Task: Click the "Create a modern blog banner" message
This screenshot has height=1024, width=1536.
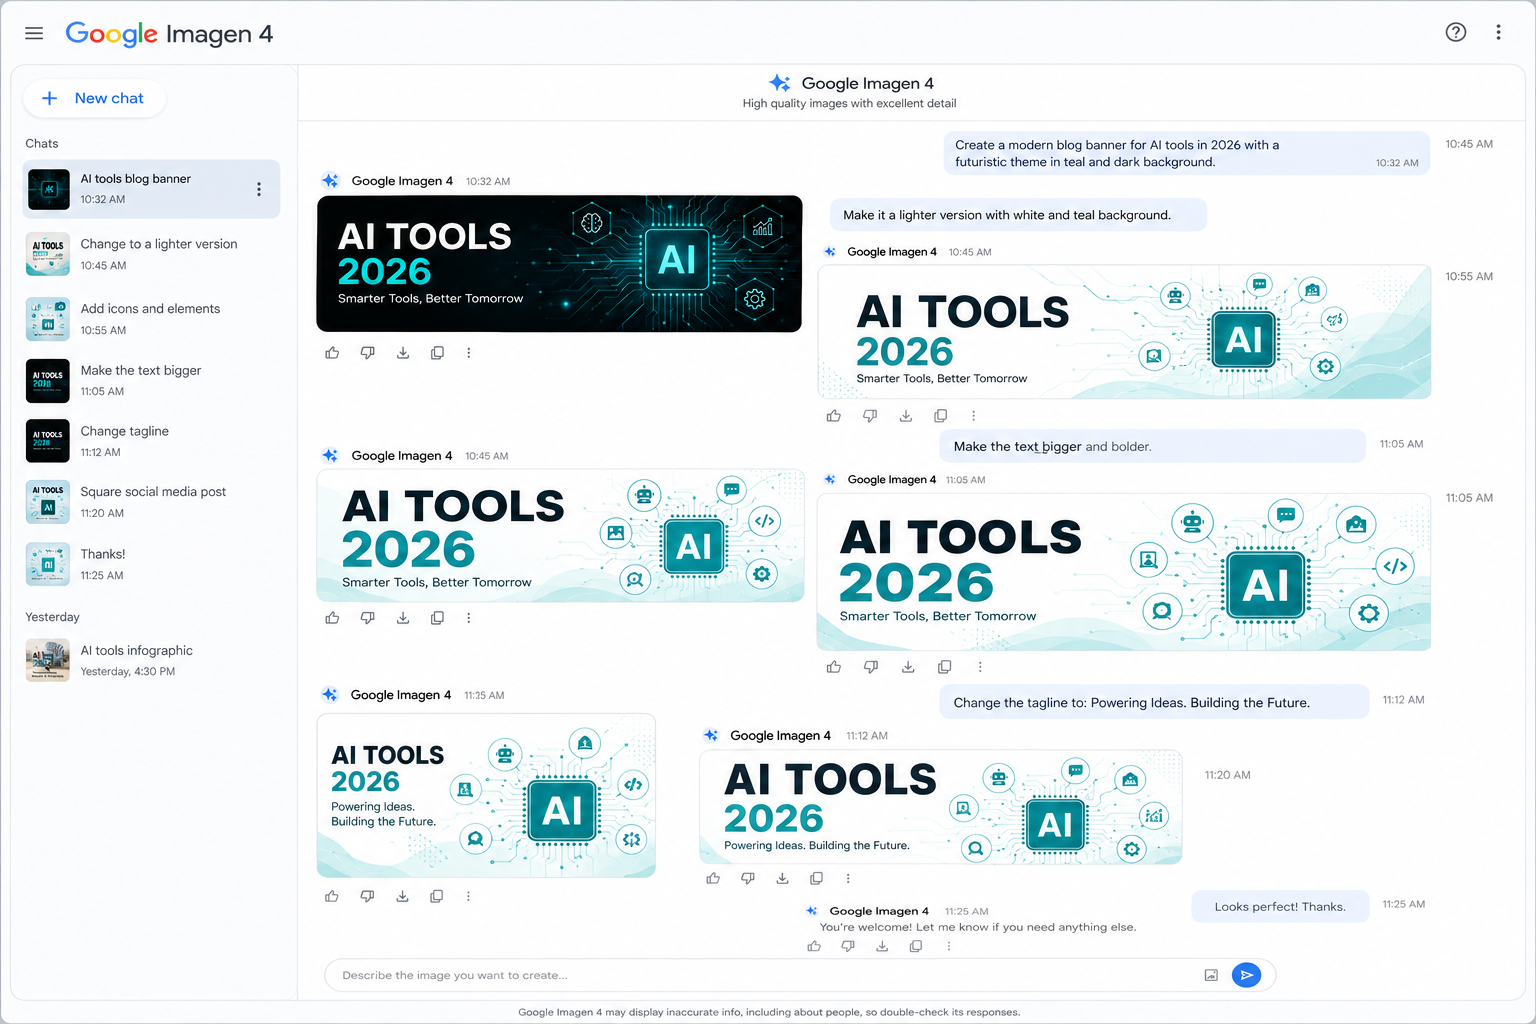Action: point(1187,153)
